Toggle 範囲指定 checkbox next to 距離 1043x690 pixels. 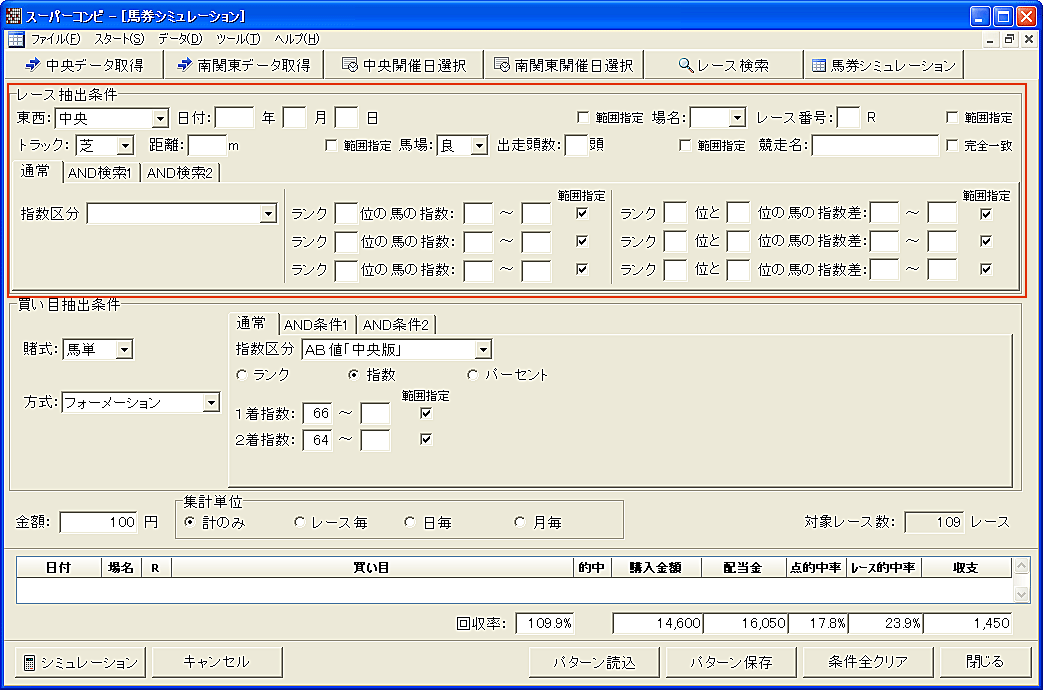click(331, 145)
